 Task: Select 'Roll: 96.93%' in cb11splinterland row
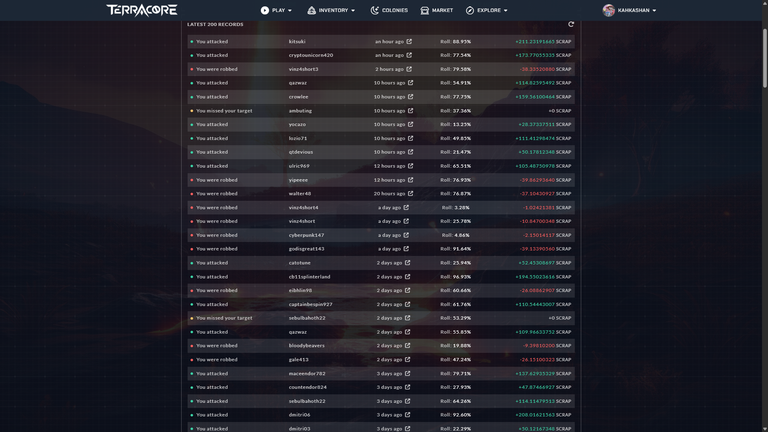point(455,277)
